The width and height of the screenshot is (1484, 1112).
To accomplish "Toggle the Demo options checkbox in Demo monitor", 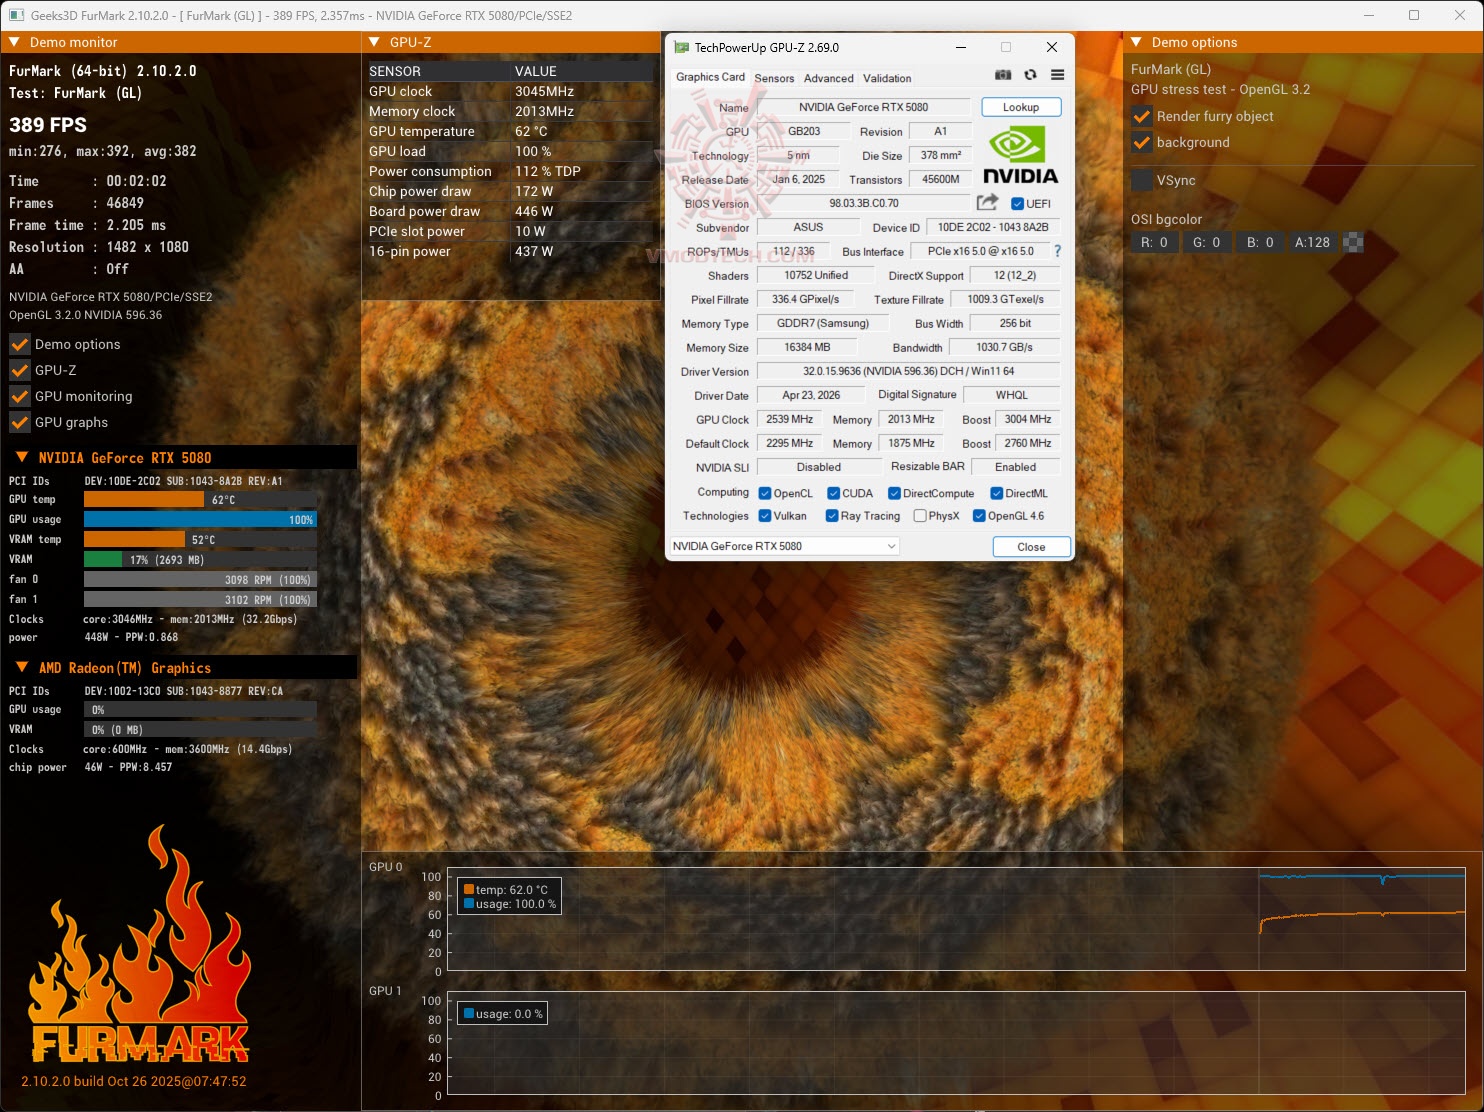I will point(20,344).
